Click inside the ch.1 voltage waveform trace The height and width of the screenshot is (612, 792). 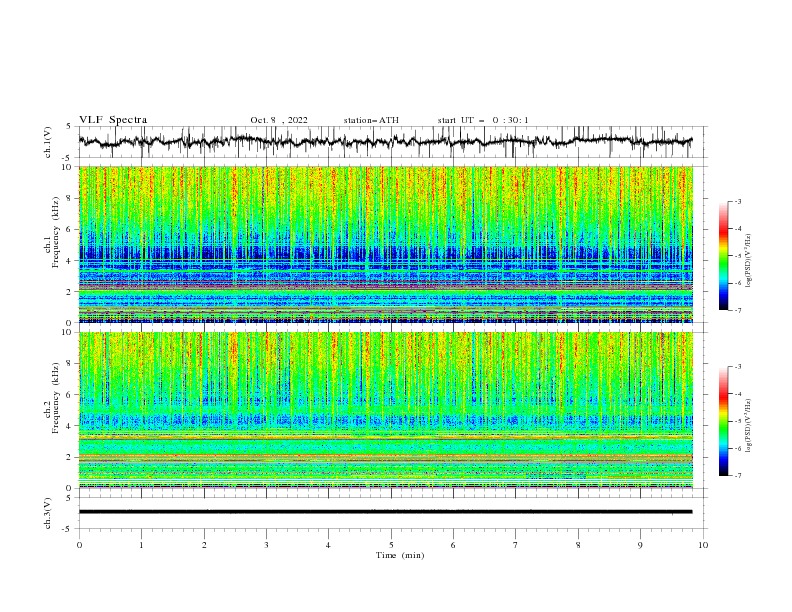pos(385,142)
